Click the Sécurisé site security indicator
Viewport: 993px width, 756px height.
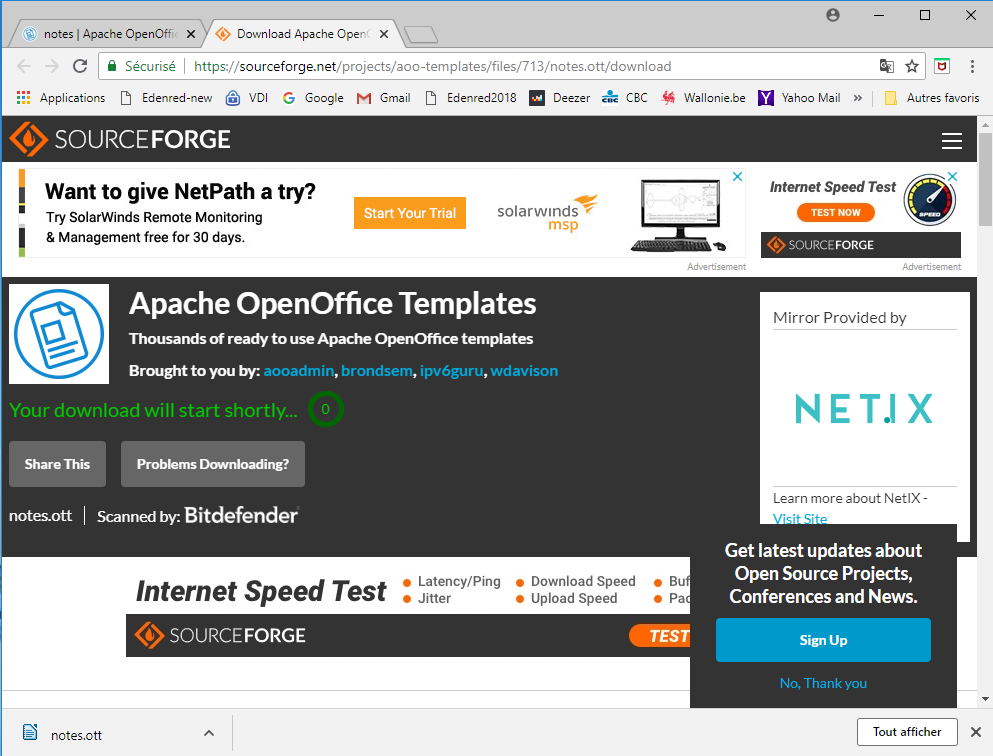[x=141, y=66]
